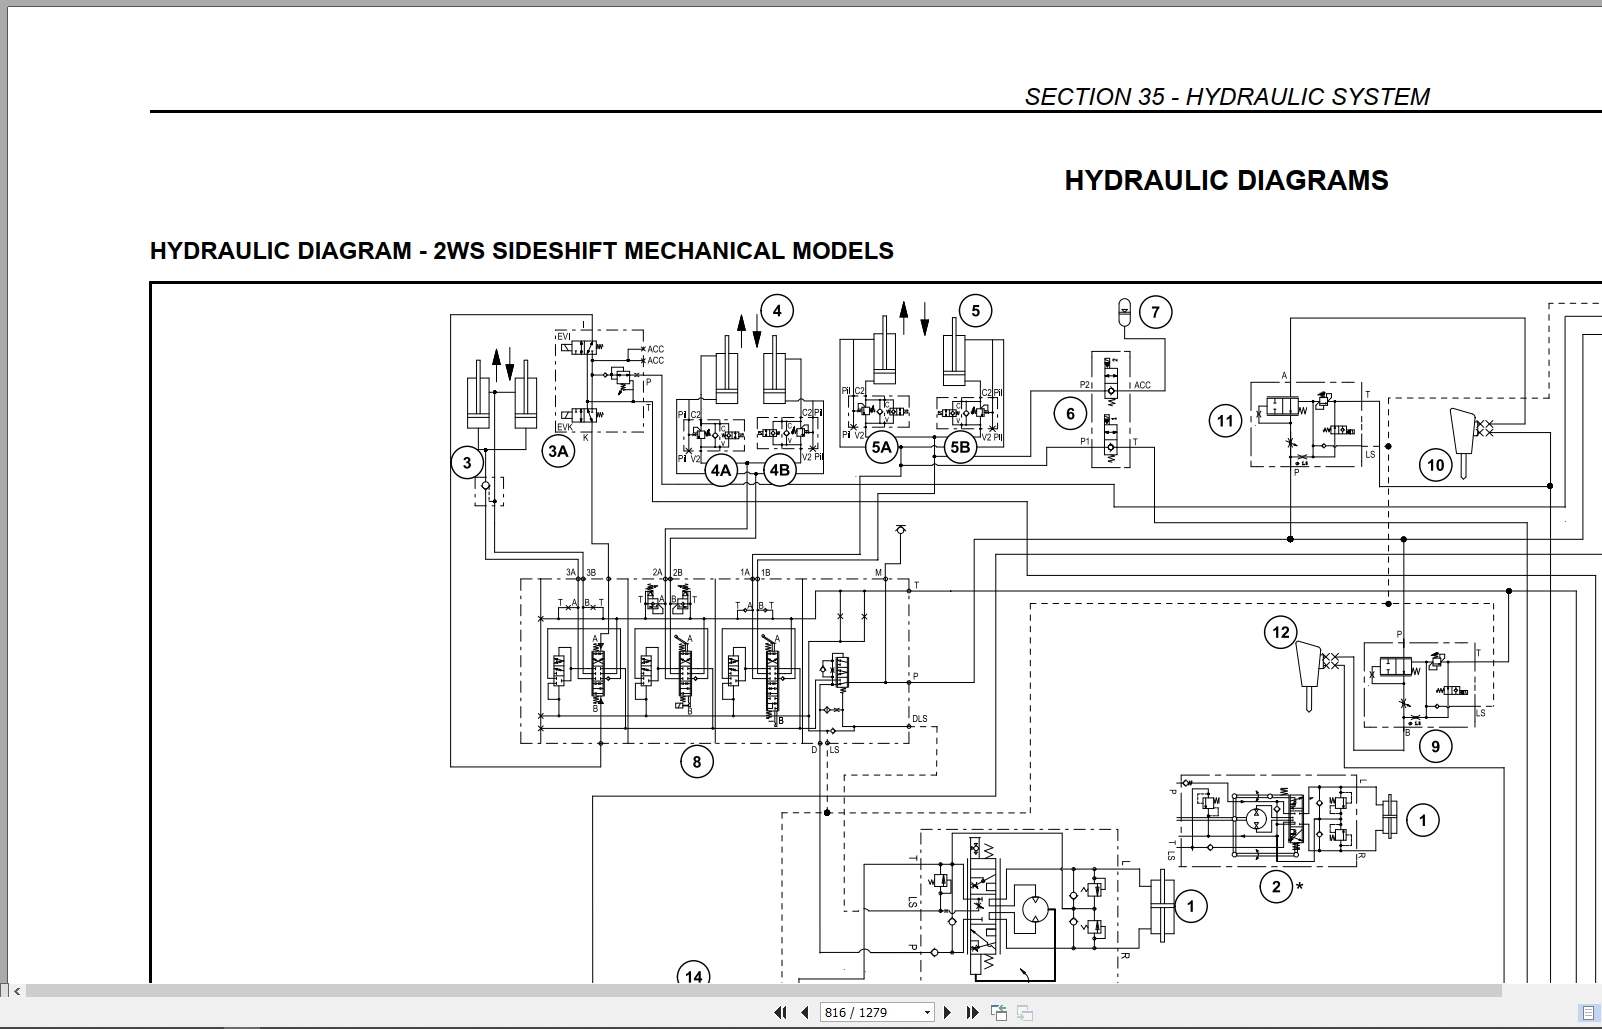The width and height of the screenshot is (1602, 1029).
Task: Click callout 14 near the bottom of the diagram
Action: click(694, 975)
